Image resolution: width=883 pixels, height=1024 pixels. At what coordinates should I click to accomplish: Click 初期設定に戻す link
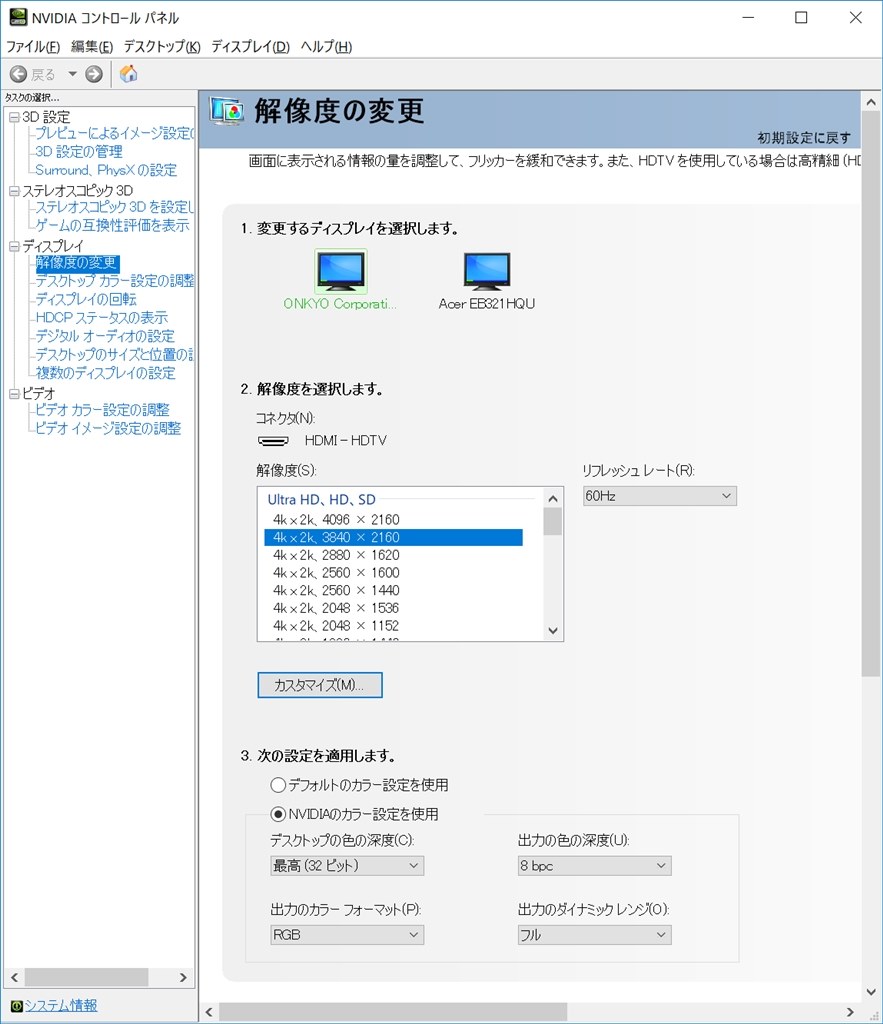[x=804, y=138]
